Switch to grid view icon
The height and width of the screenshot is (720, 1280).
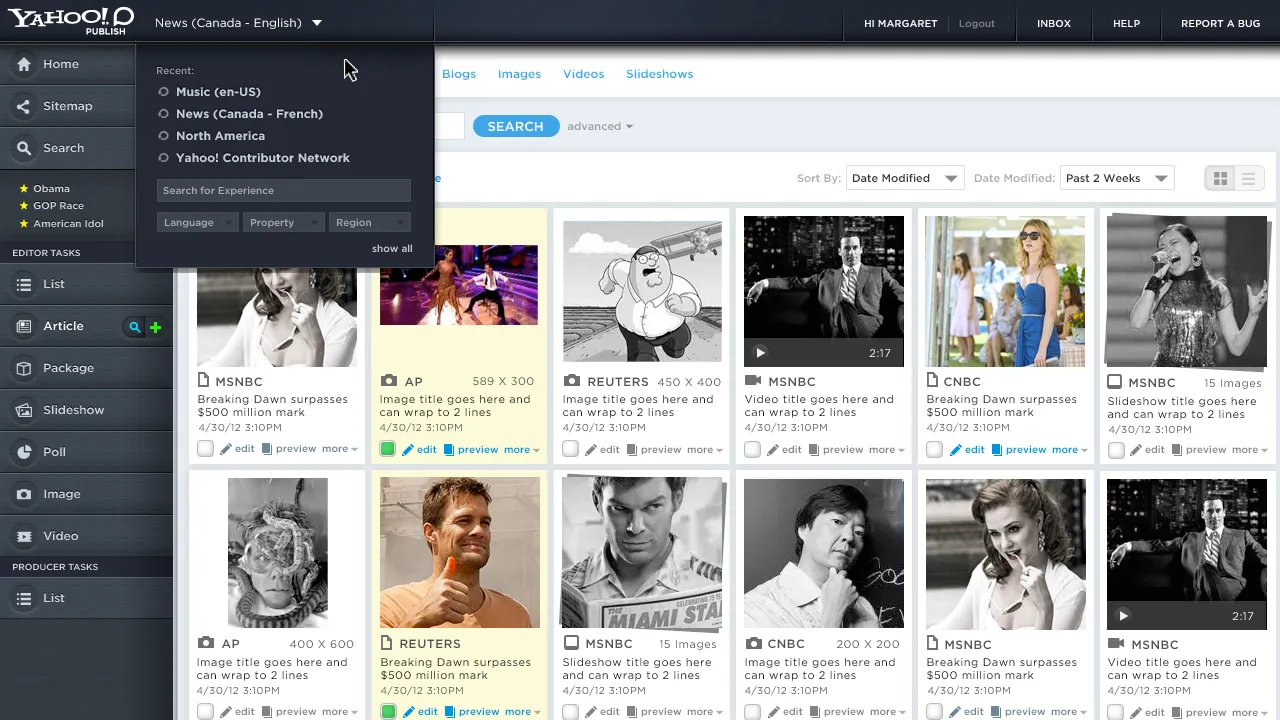click(x=1220, y=179)
